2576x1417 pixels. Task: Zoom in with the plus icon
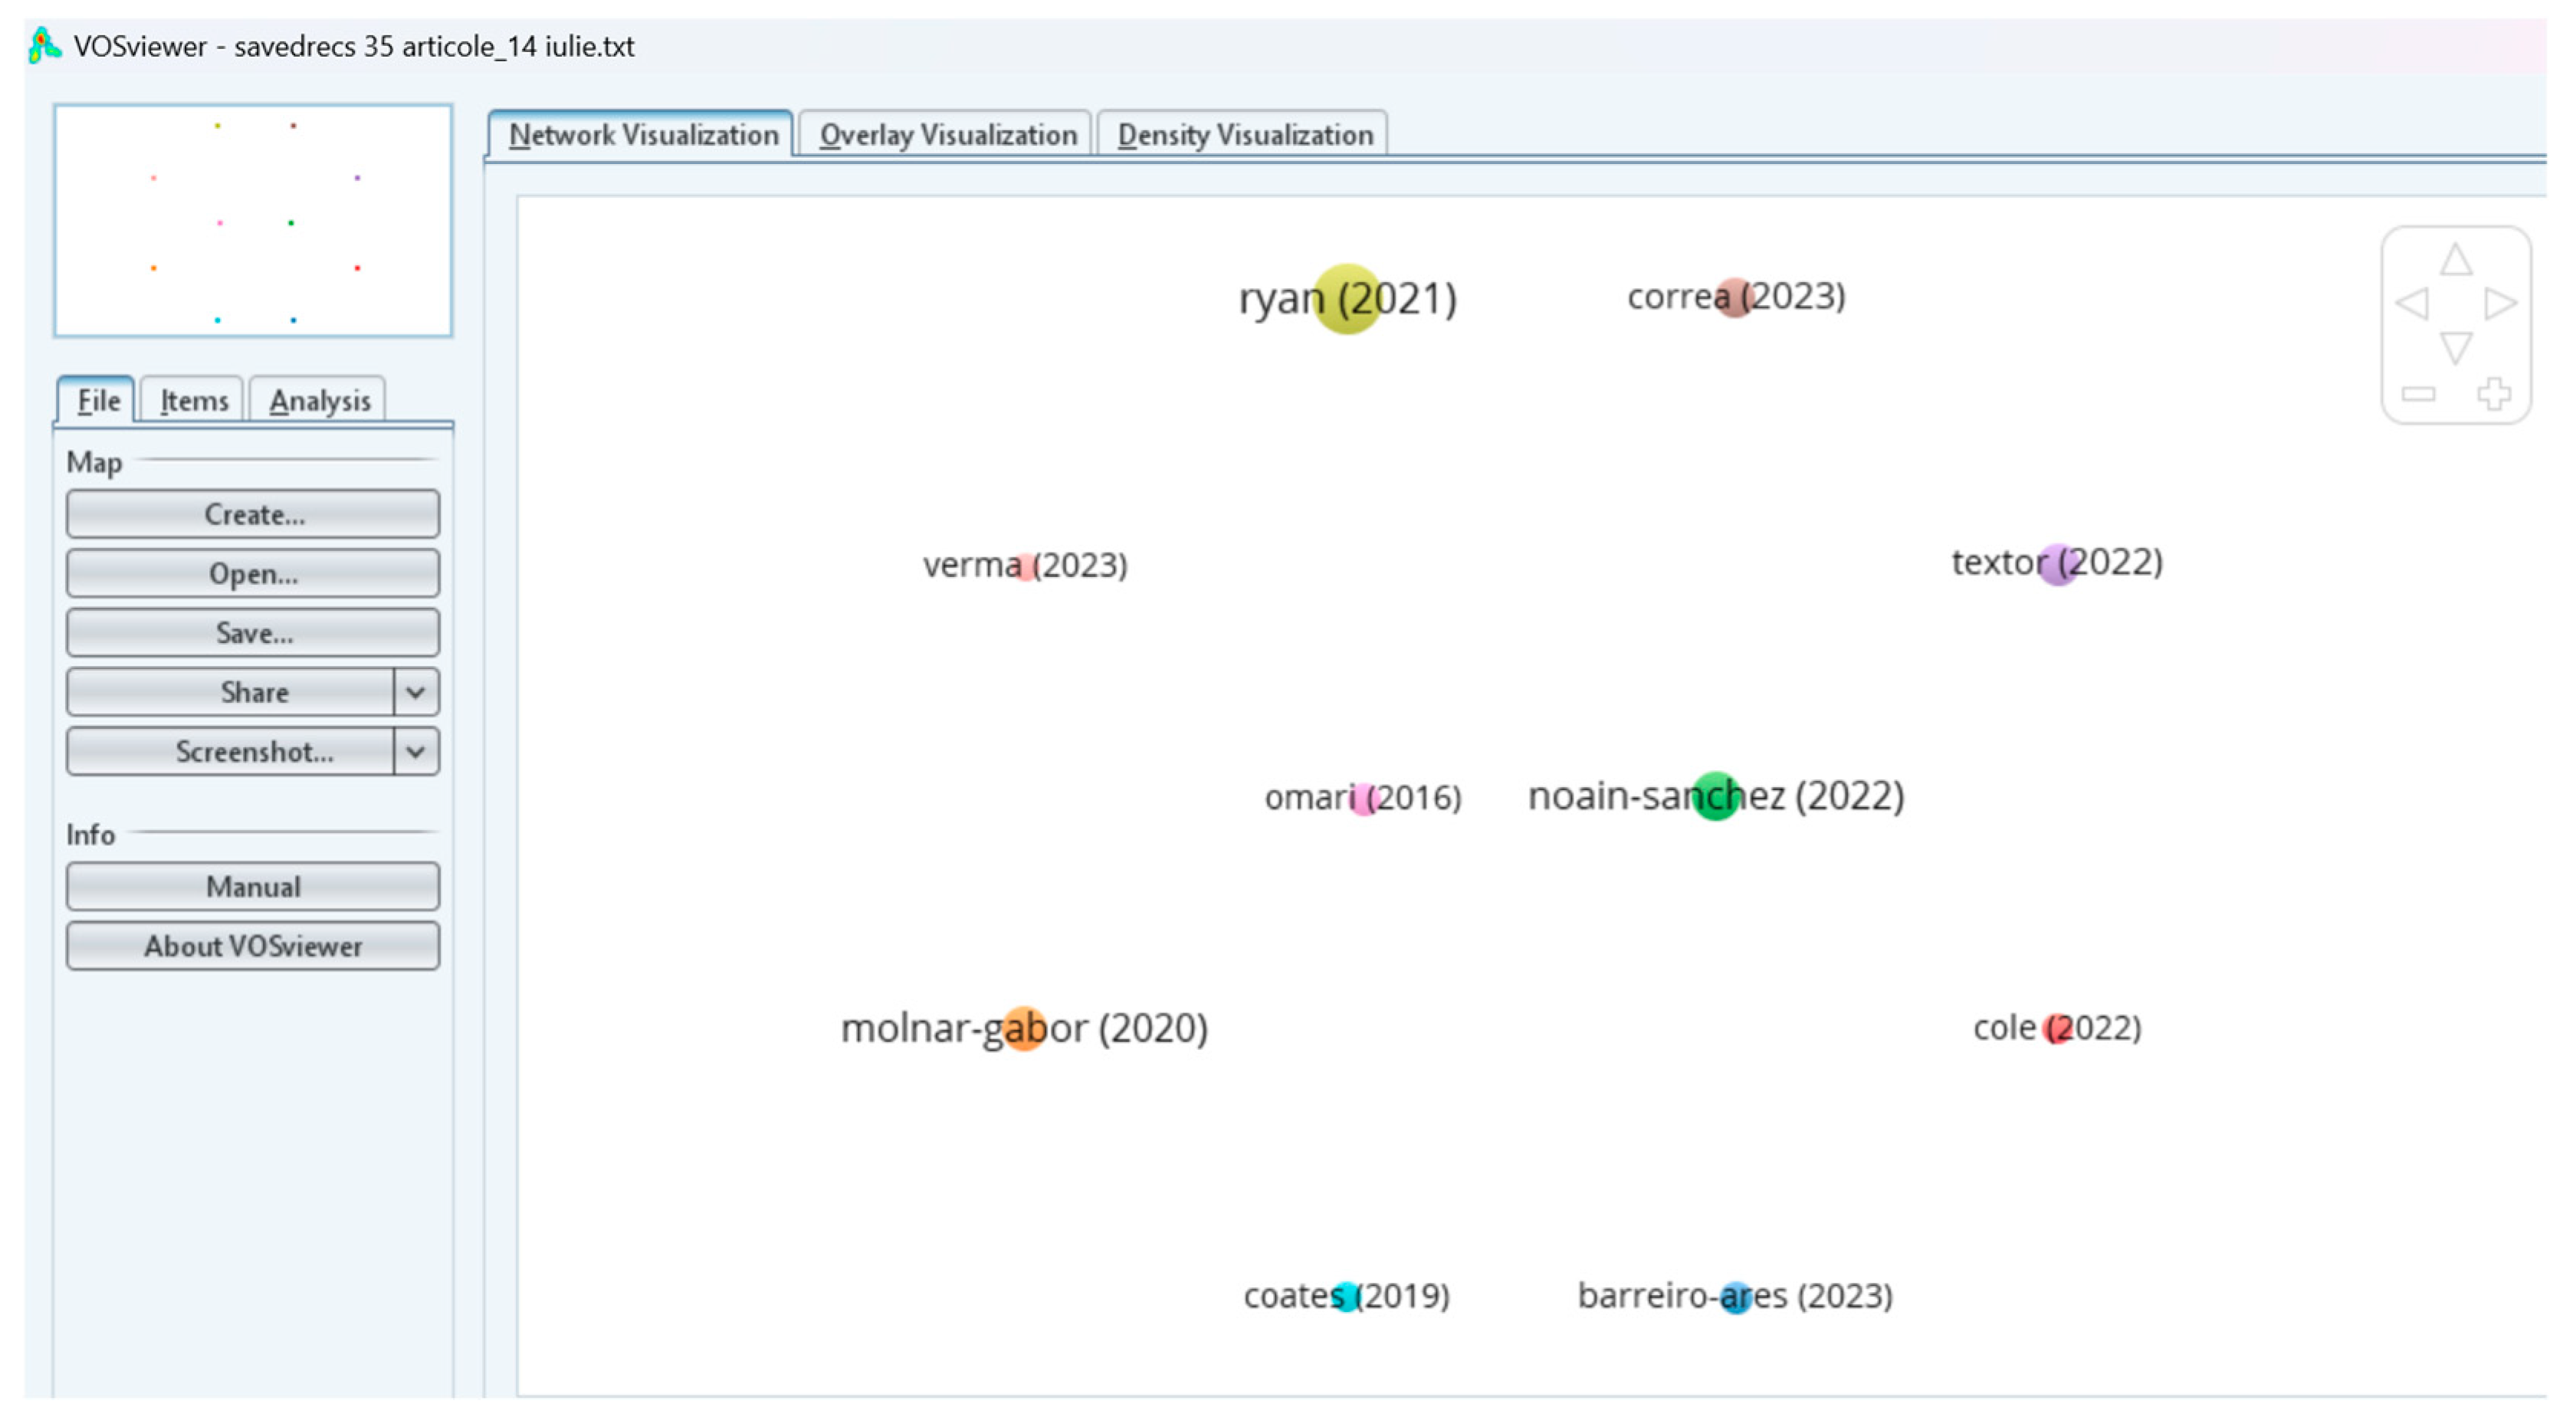tap(2494, 393)
